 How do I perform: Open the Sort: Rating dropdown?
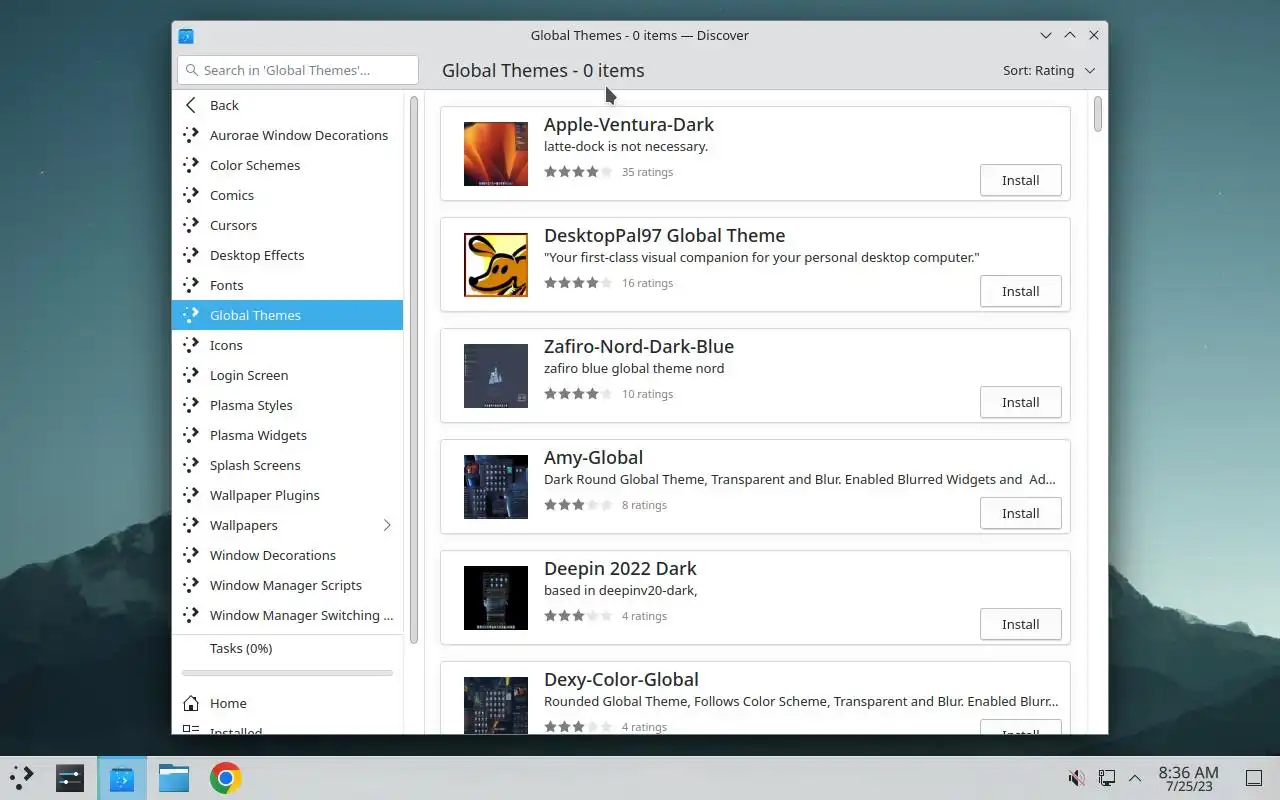point(1049,70)
